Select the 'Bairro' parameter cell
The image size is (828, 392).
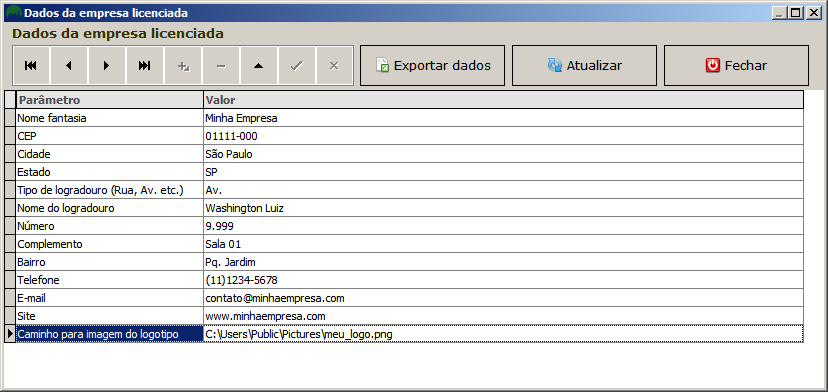tap(110, 262)
